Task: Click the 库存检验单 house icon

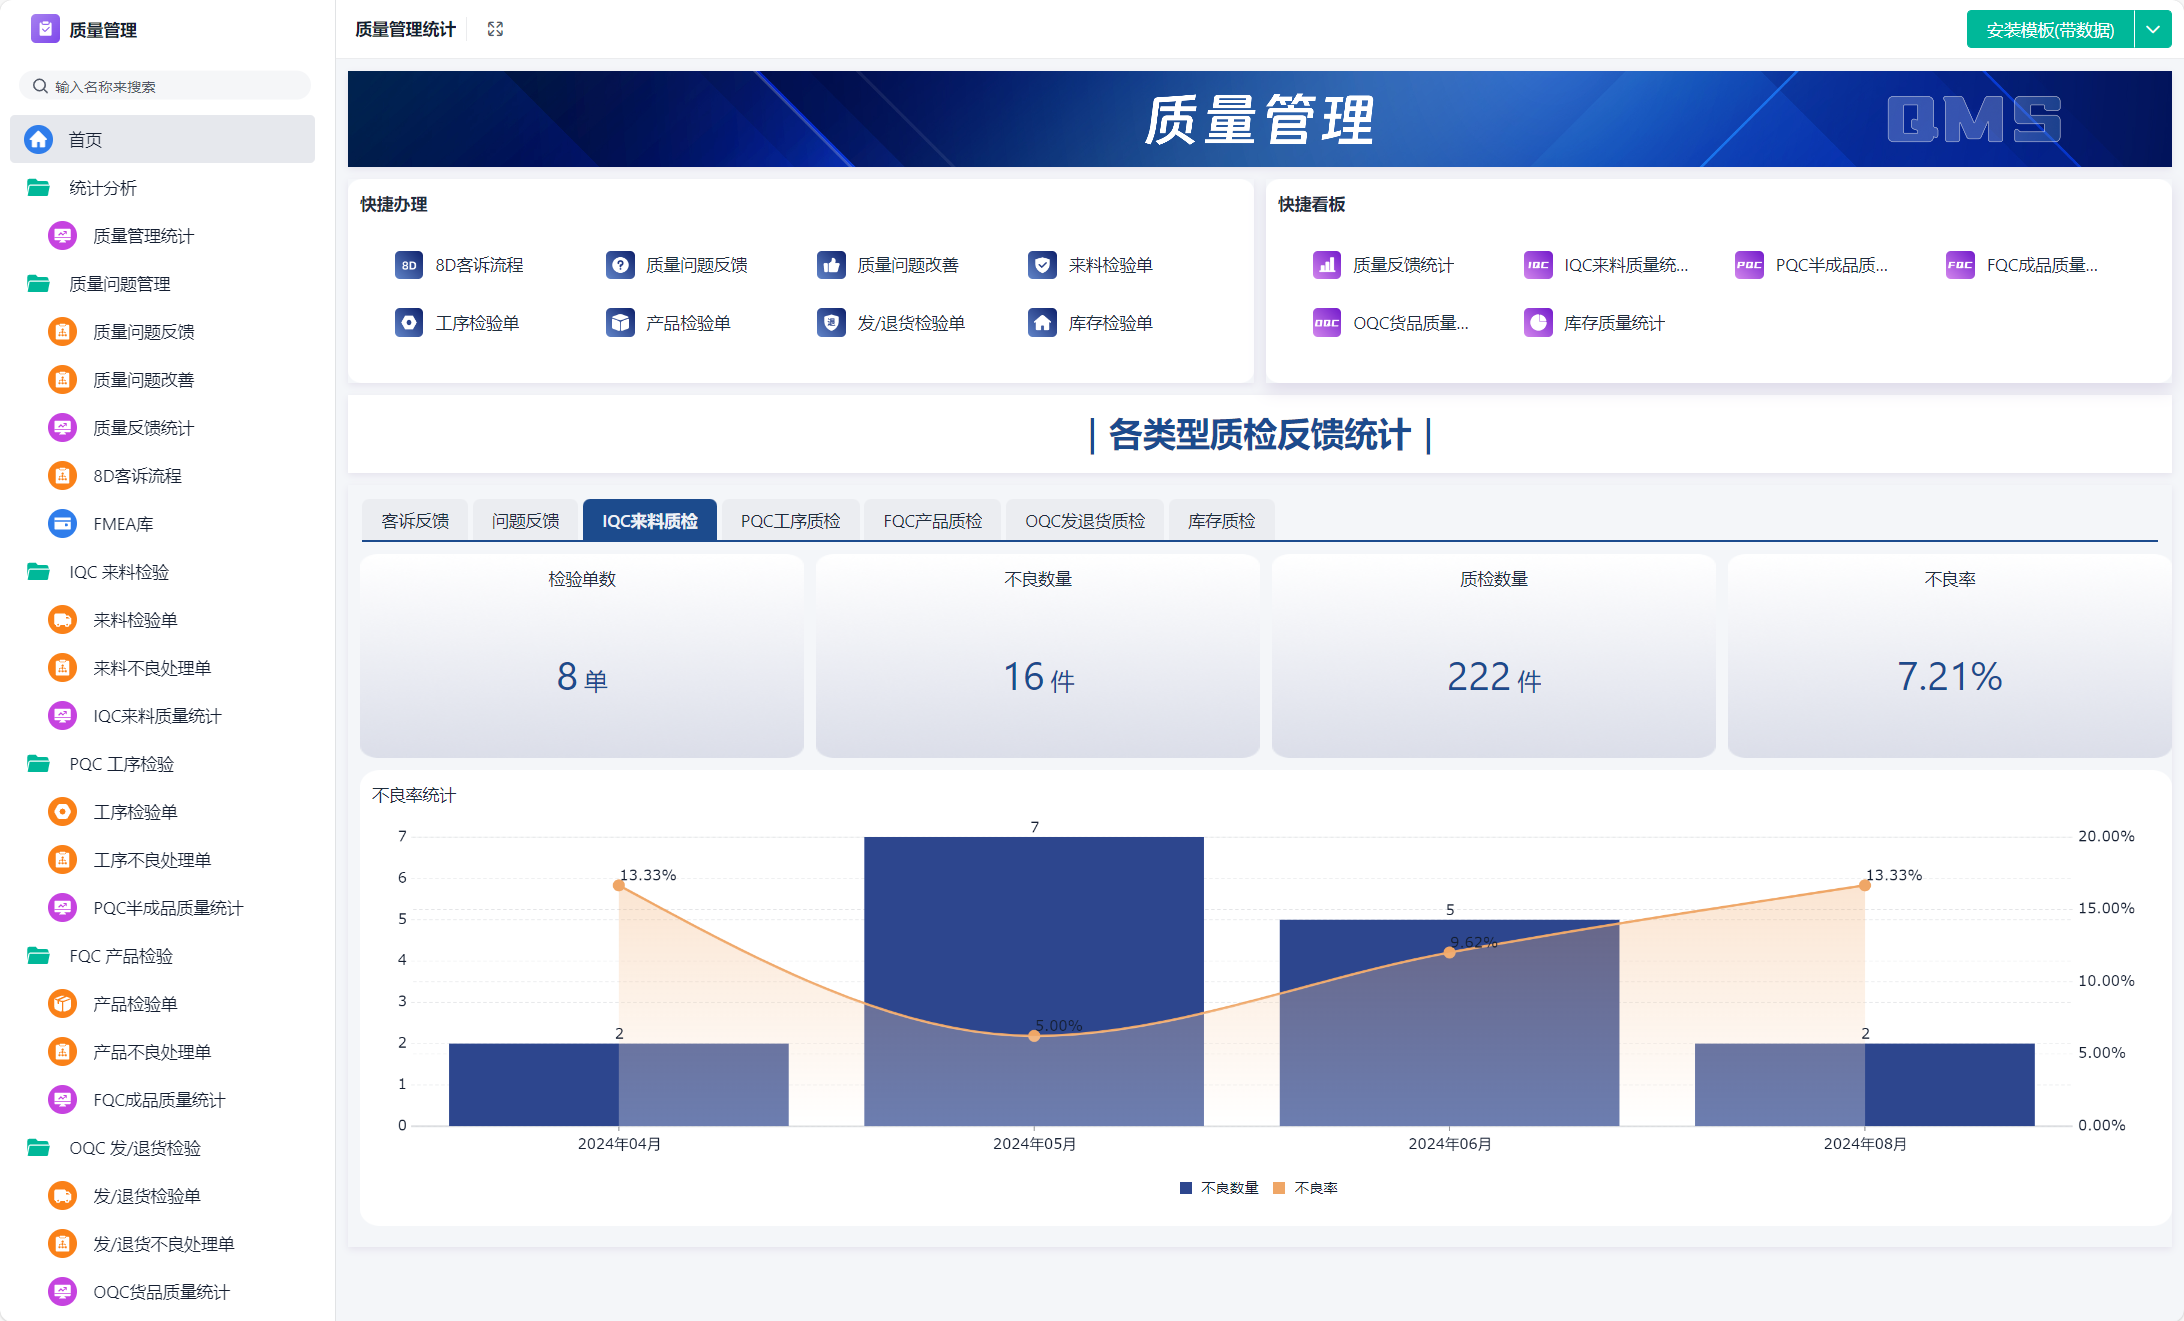Action: tap(1042, 323)
